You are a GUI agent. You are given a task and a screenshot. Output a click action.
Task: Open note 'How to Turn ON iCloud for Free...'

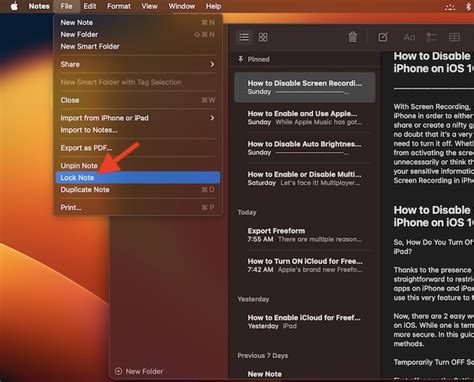pos(304,265)
